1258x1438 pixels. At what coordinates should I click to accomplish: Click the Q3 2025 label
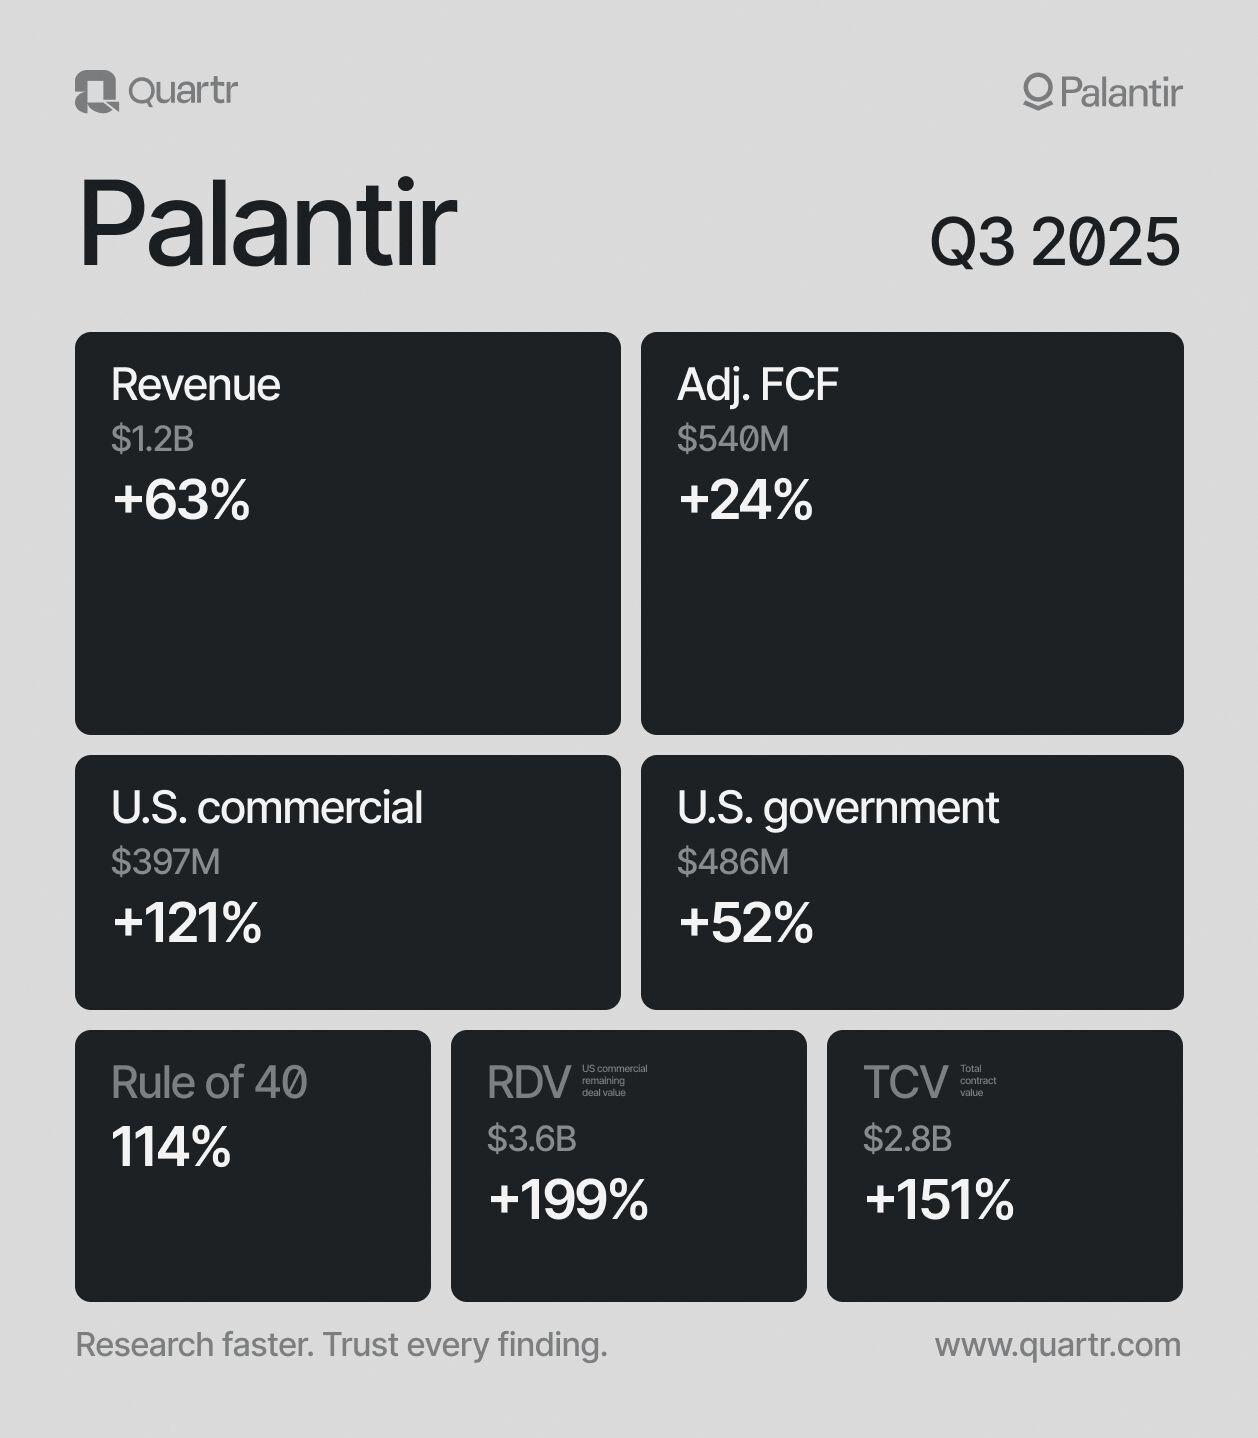coord(1055,242)
